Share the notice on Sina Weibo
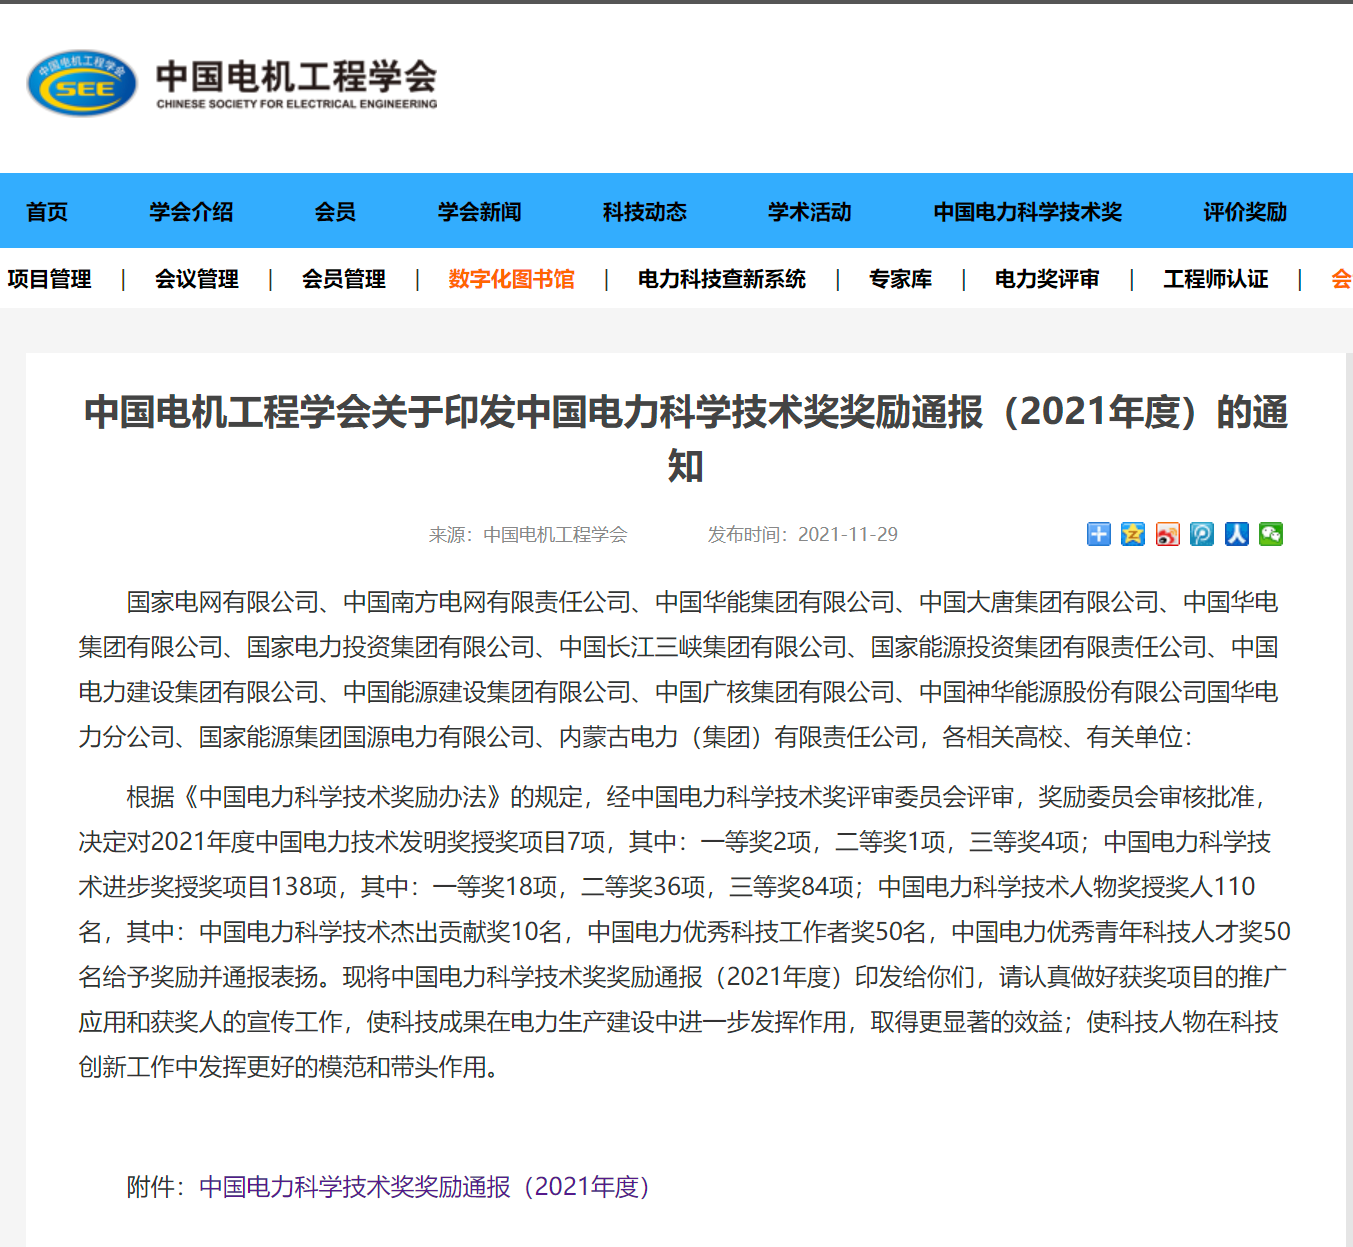 [x=1166, y=534]
